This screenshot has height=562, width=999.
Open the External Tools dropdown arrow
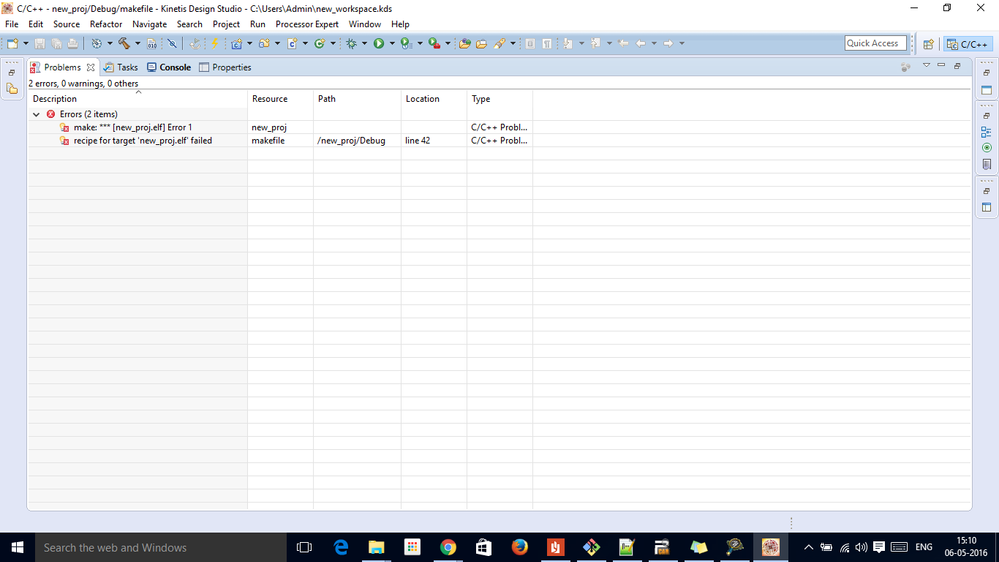pos(447,43)
